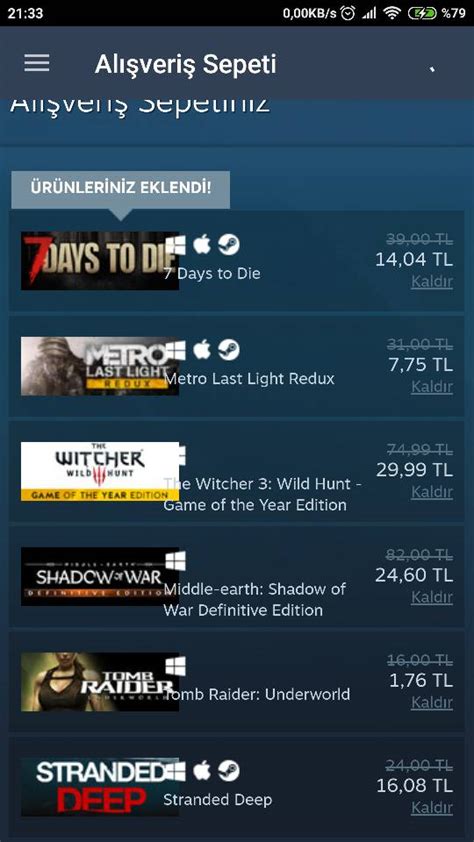Open the Stranded Deep cover image
Viewport: 474px width, 842px height.
click(100, 787)
